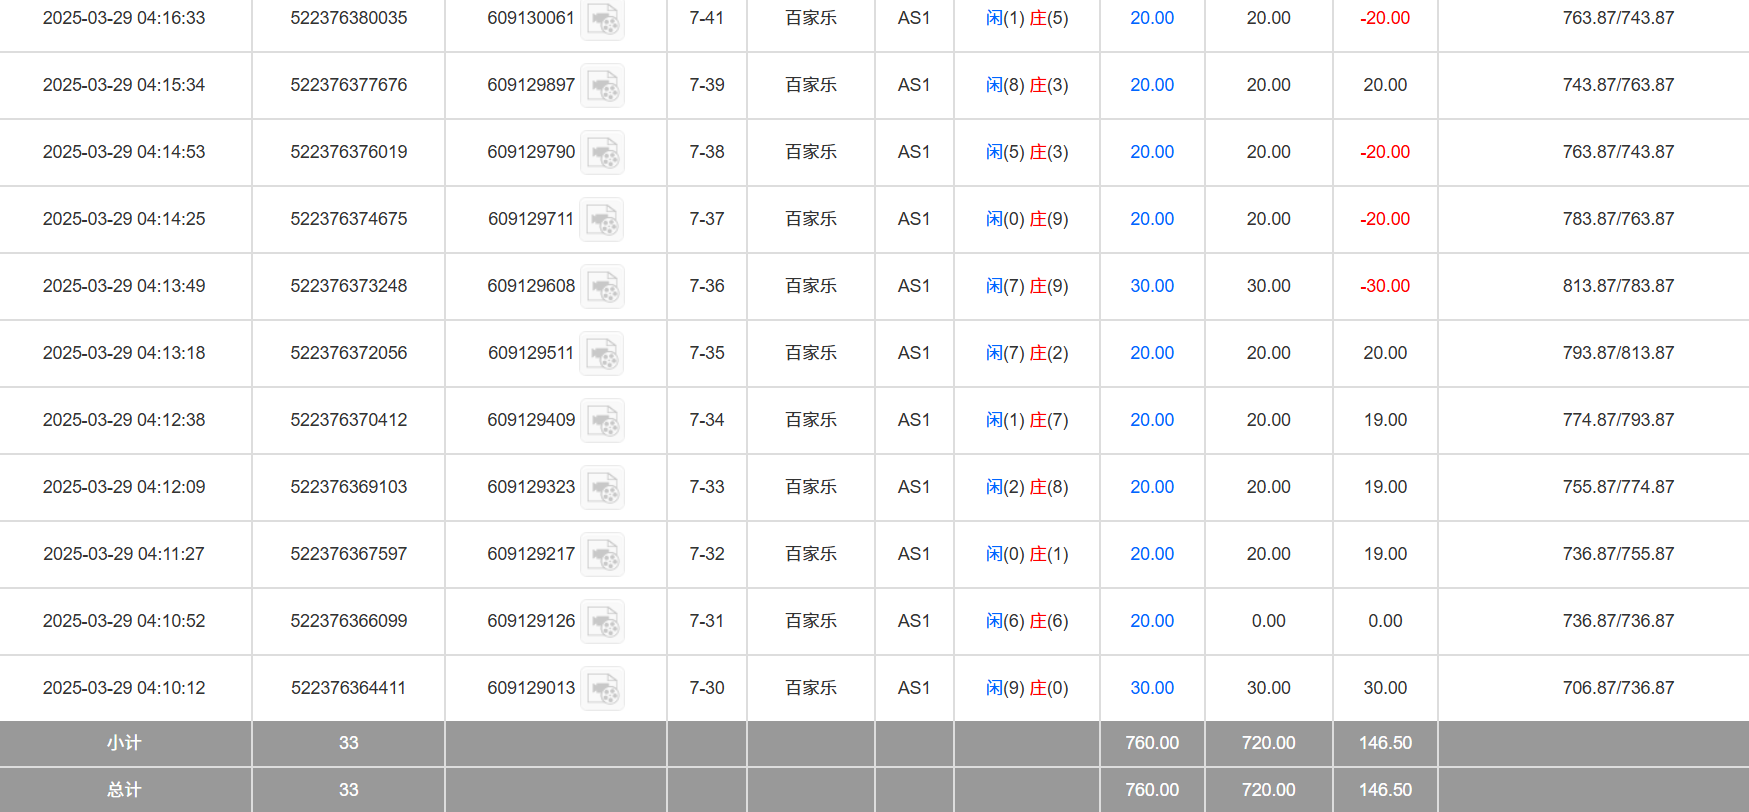Screen dimensions: 1749x812
Task: Open the replay icon for 609129790
Action: point(603,153)
